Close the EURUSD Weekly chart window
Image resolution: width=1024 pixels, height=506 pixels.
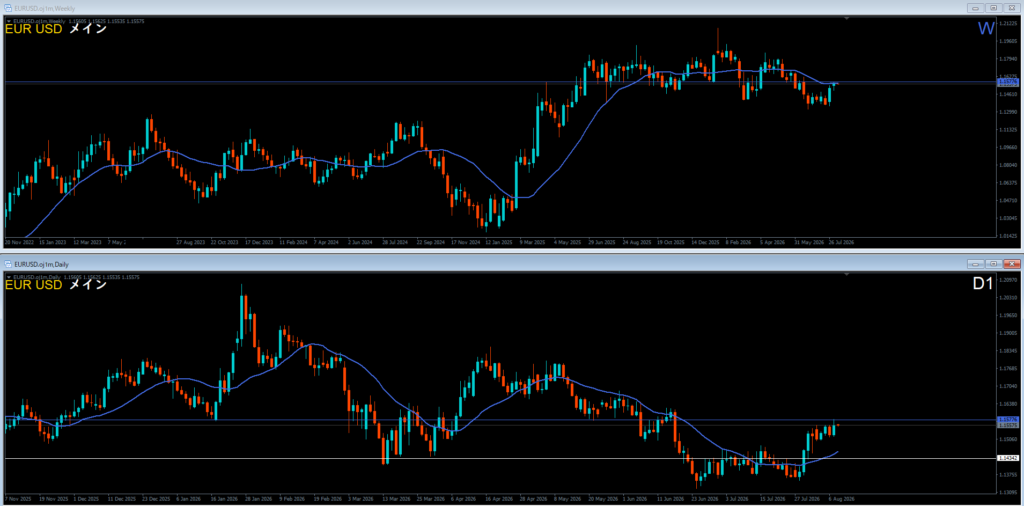click(x=1011, y=8)
